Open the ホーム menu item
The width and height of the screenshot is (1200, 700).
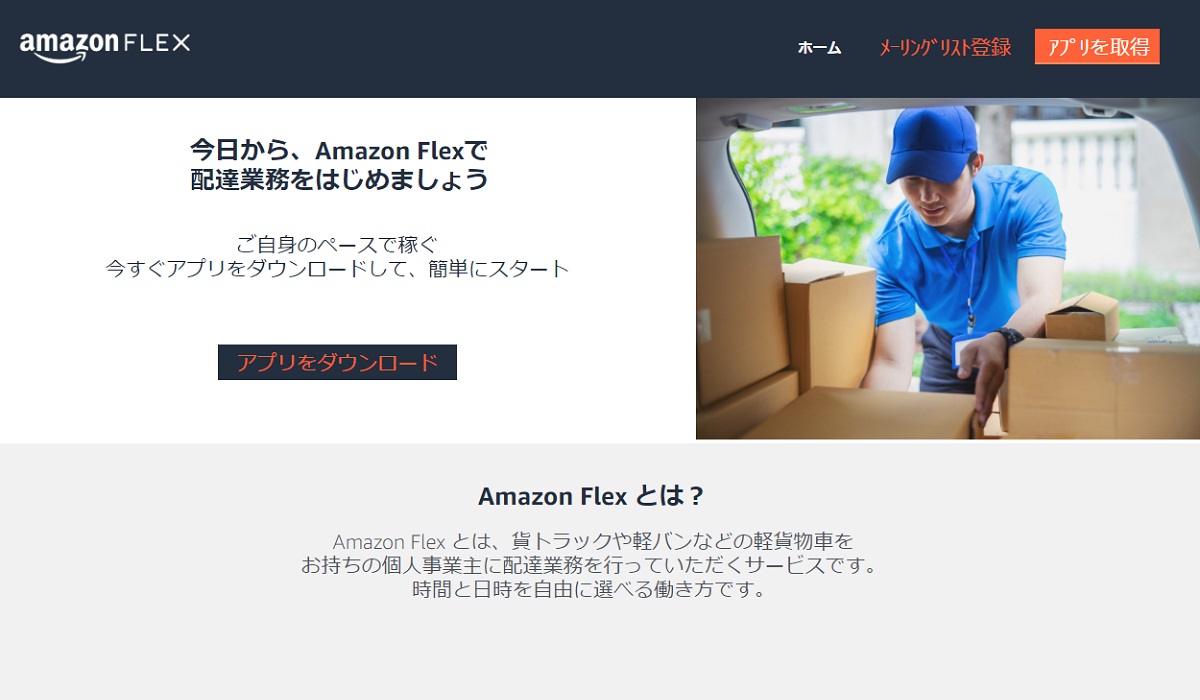819,47
